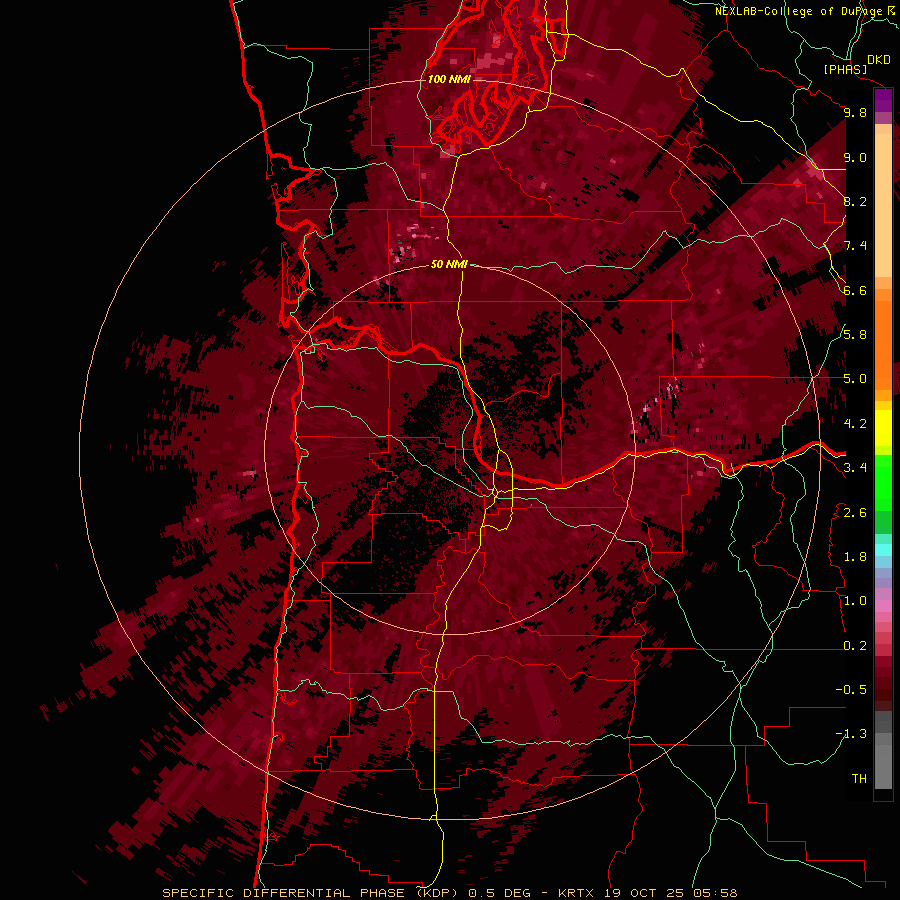This screenshot has height=900, width=900.
Task: Click the 3.4 value on color scale
Action: 855,468
